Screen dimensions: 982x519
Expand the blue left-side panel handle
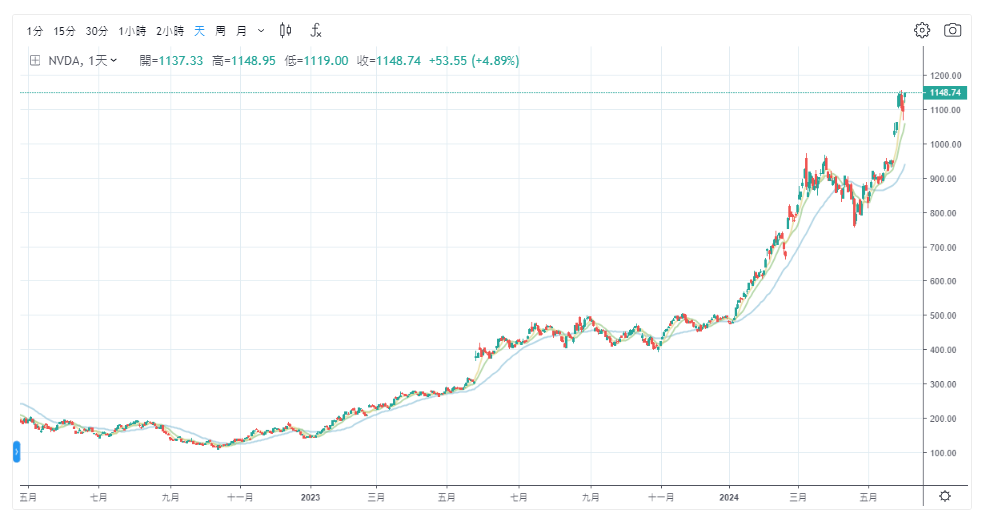pos(16,453)
